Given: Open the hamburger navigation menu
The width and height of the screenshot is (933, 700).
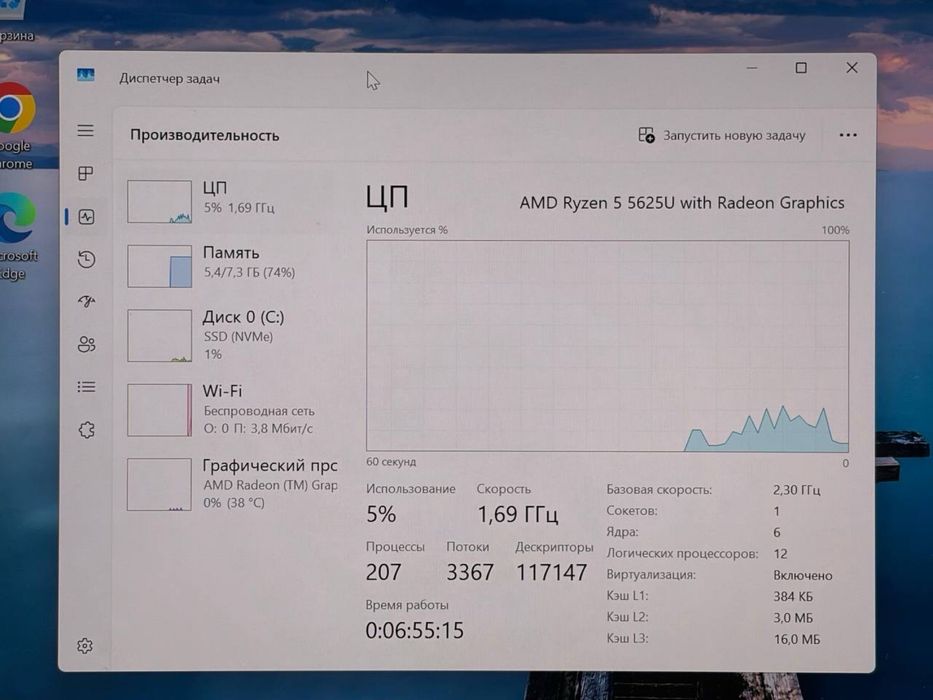Looking at the screenshot, I should coord(86,130).
